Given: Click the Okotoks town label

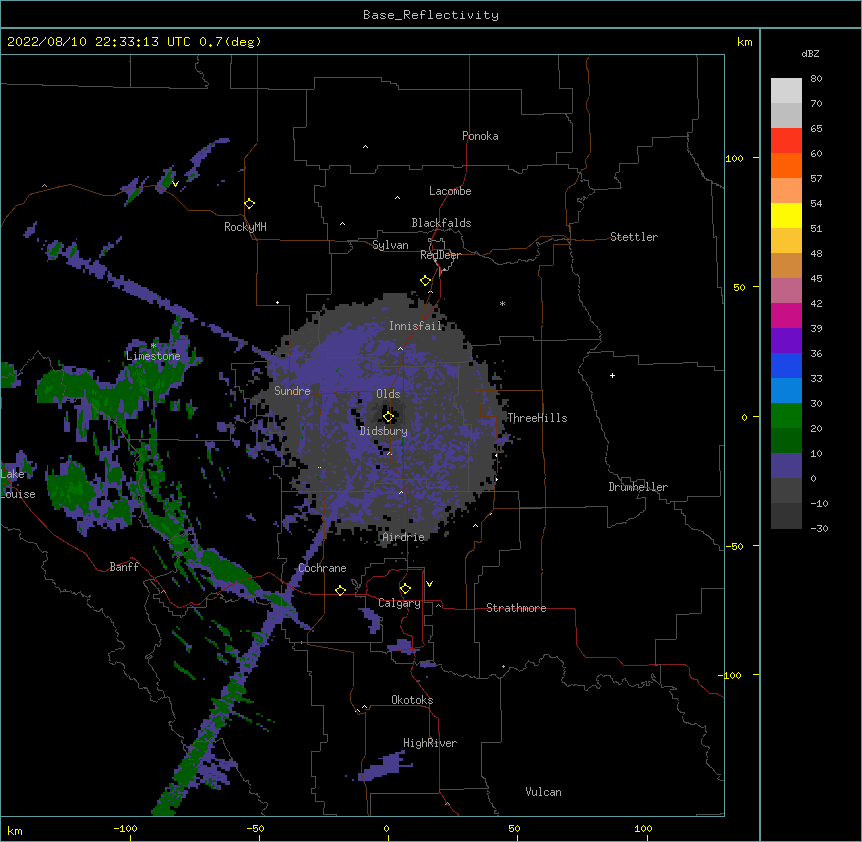Looking at the screenshot, I should click(412, 700).
